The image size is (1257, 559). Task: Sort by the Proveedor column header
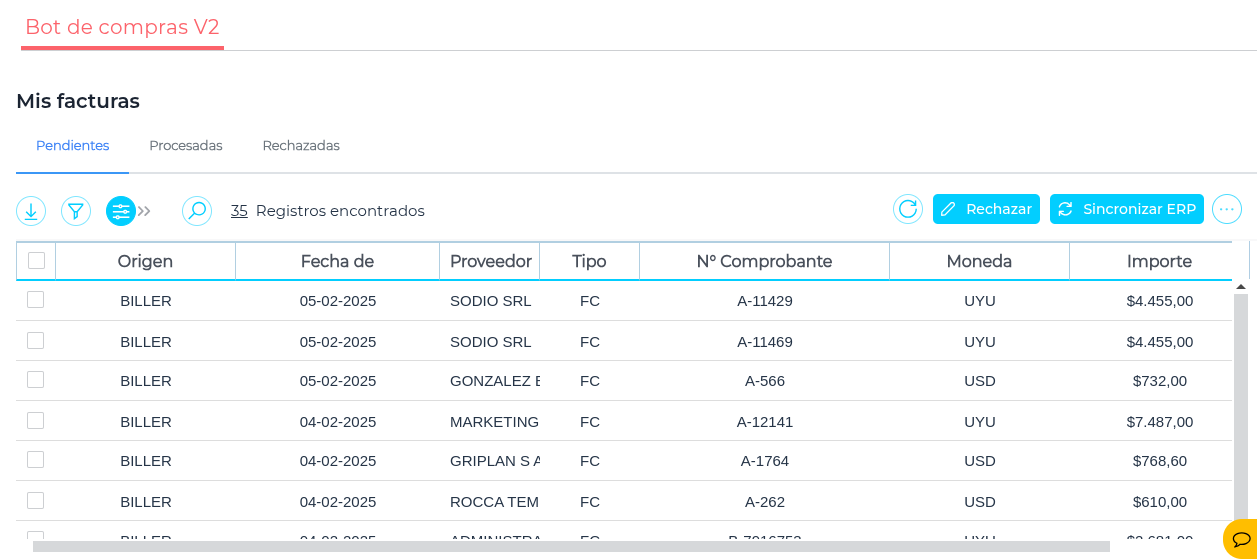point(490,261)
